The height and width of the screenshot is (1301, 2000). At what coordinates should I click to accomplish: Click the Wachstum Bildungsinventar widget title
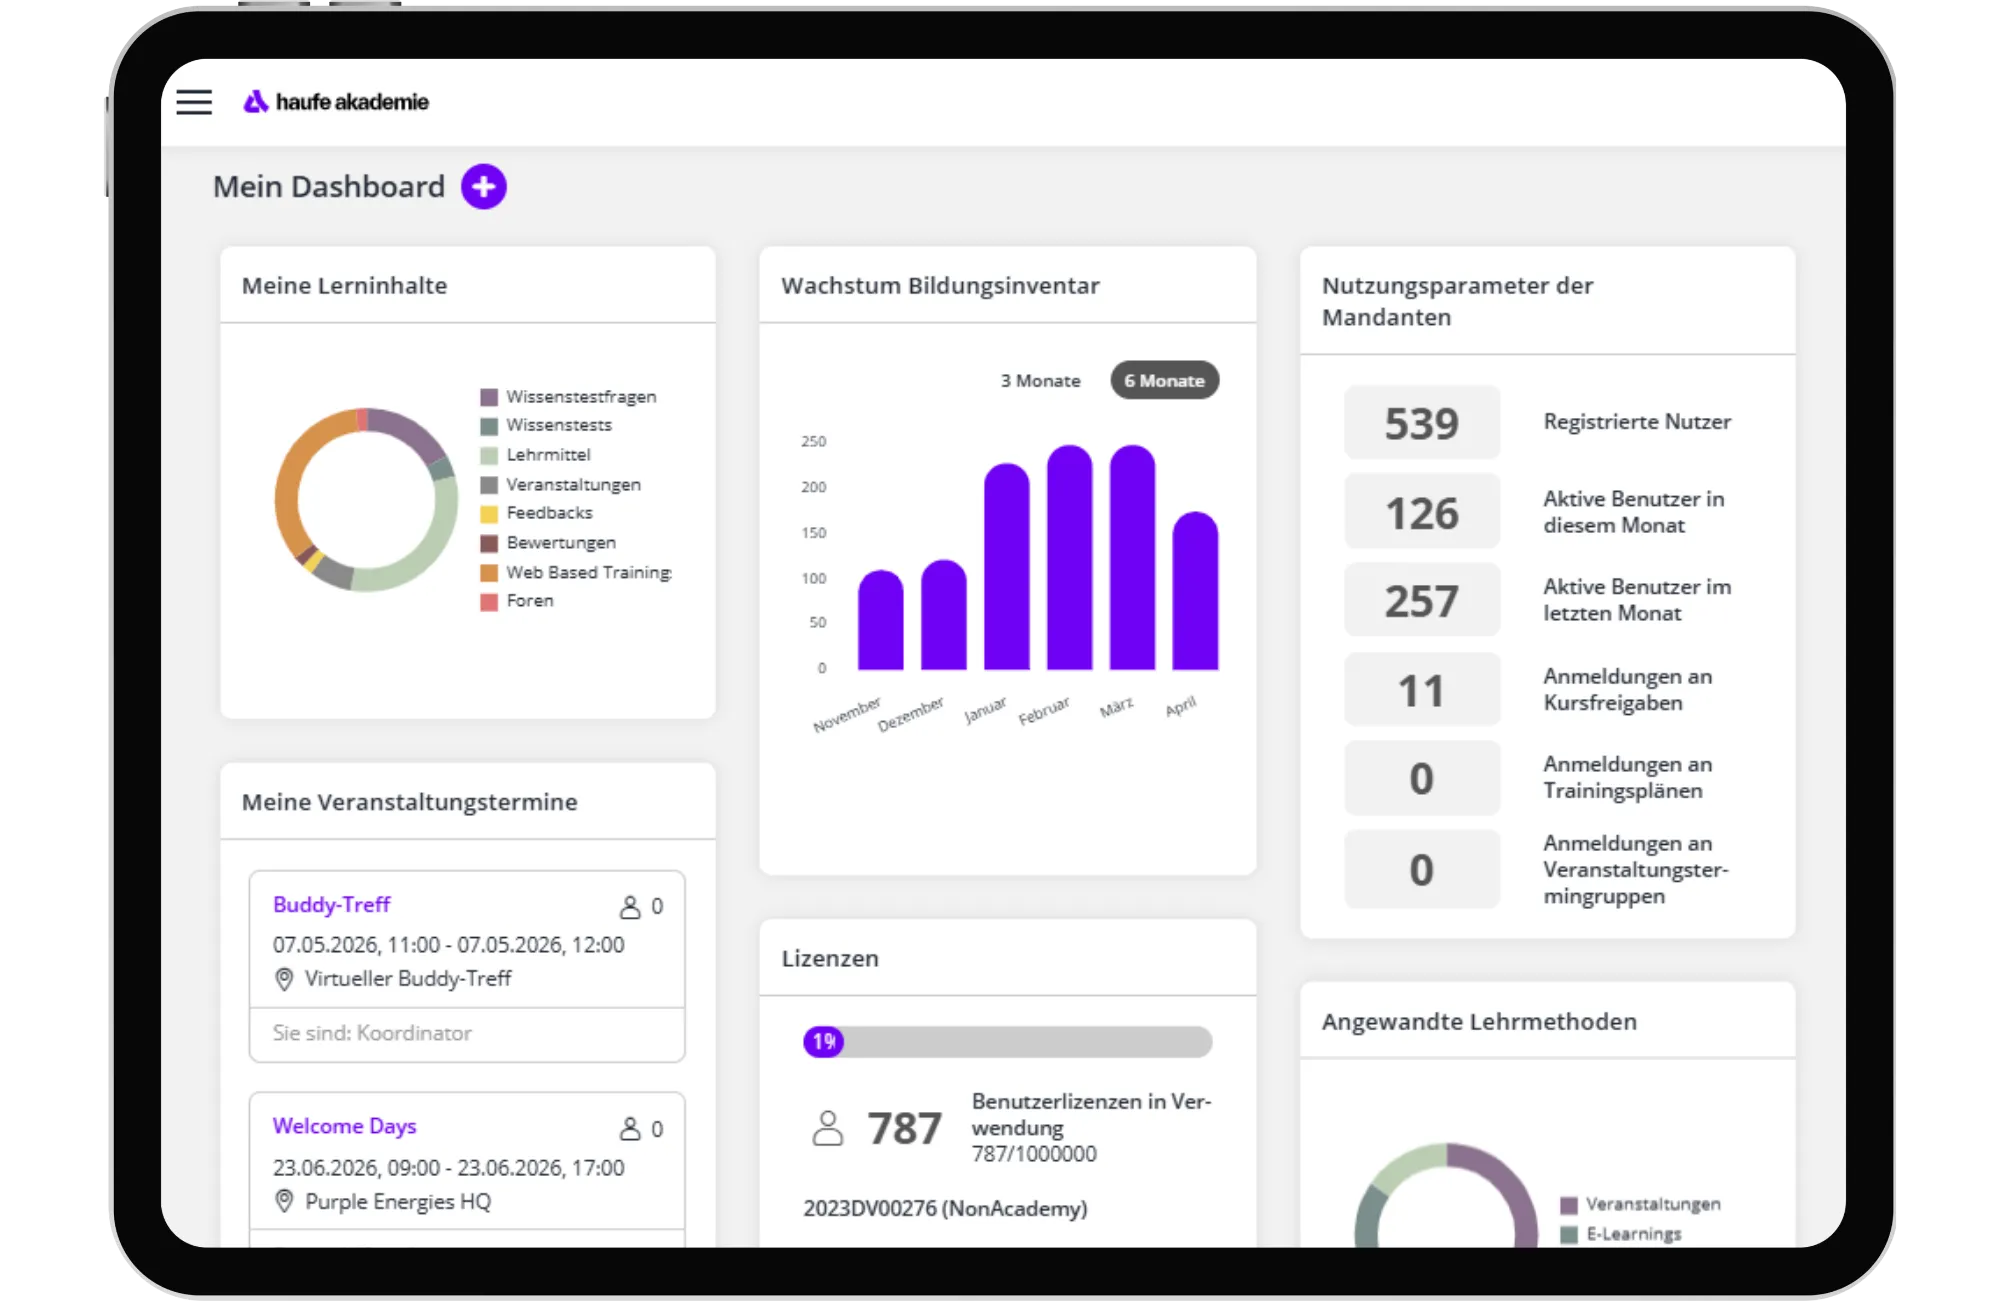pyautogui.click(x=940, y=286)
